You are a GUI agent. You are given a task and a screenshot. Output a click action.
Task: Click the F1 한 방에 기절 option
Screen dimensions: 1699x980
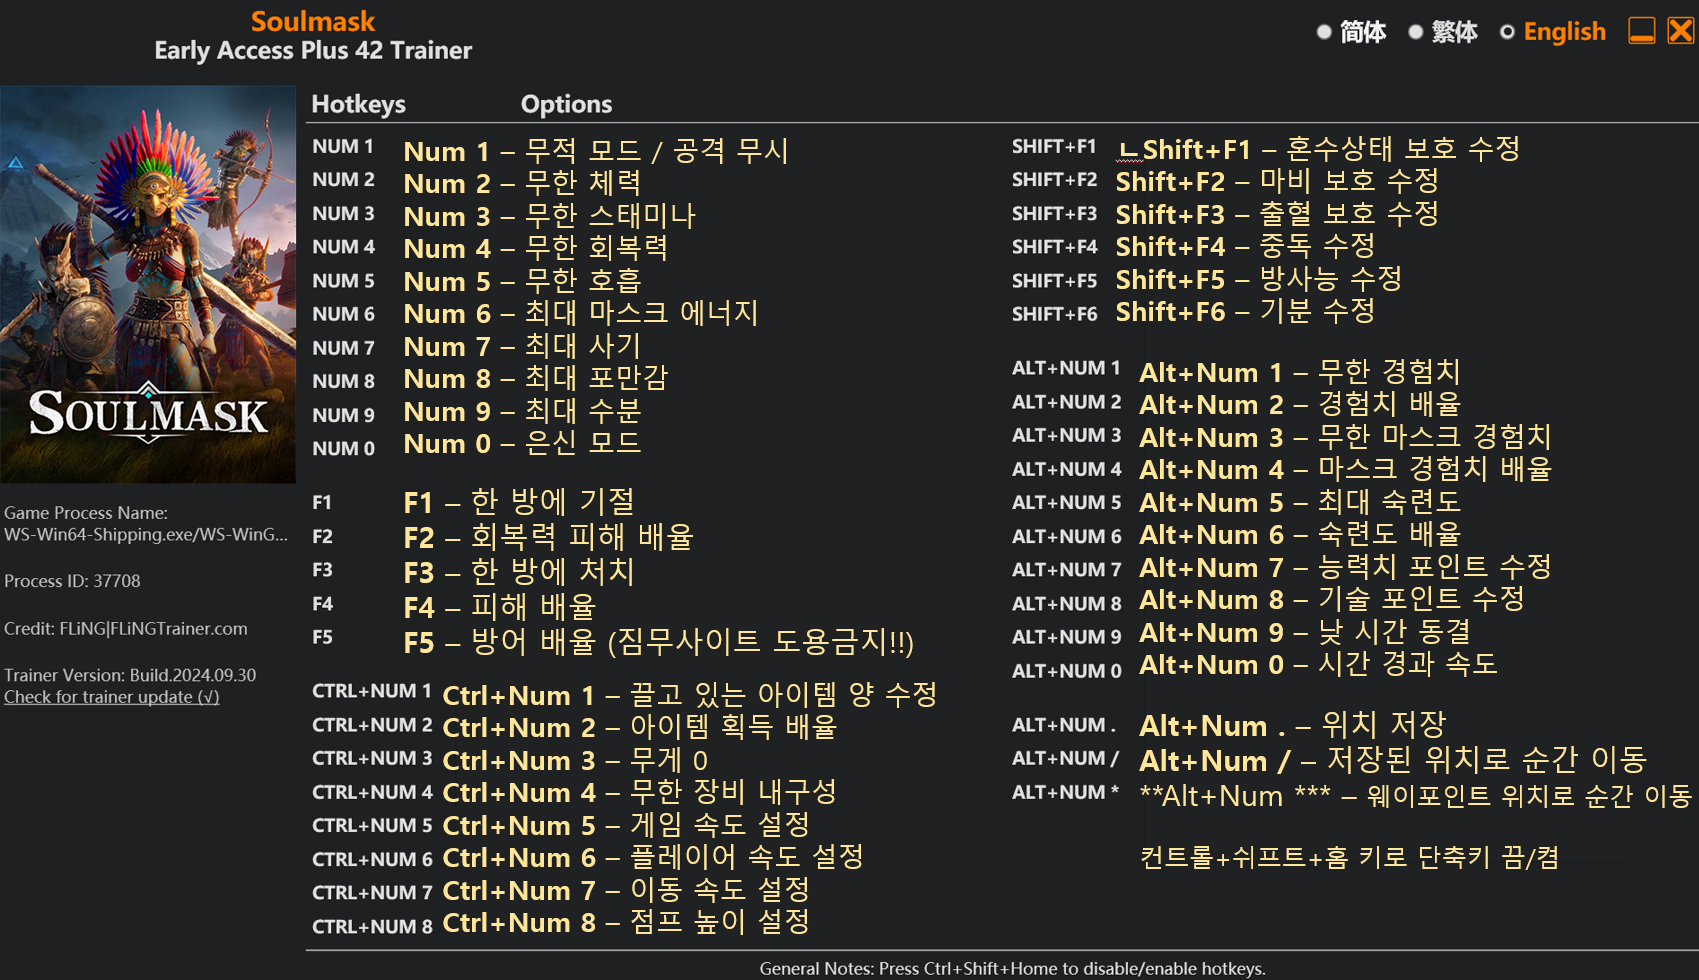519,502
